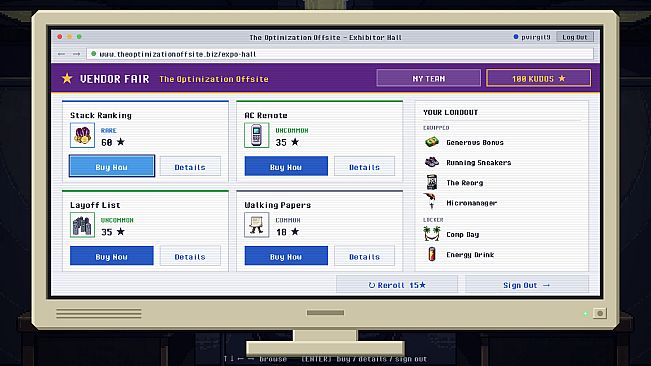Select the Generous Bonus cash icon
Image resolution: width=651 pixels, height=366 pixels.
click(x=432, y=142)
